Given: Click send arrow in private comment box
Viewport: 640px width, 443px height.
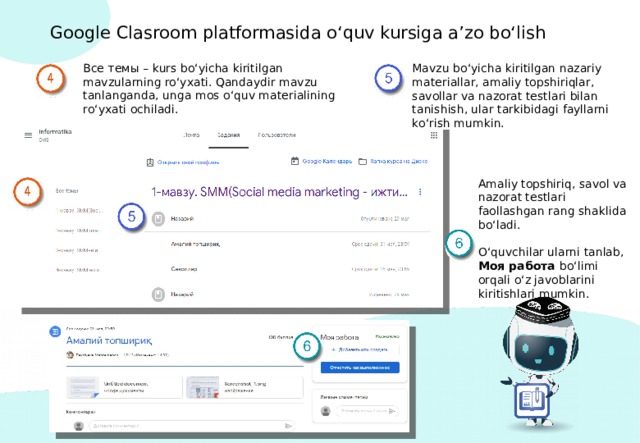Looking at the screenshot, I should 392,411.
